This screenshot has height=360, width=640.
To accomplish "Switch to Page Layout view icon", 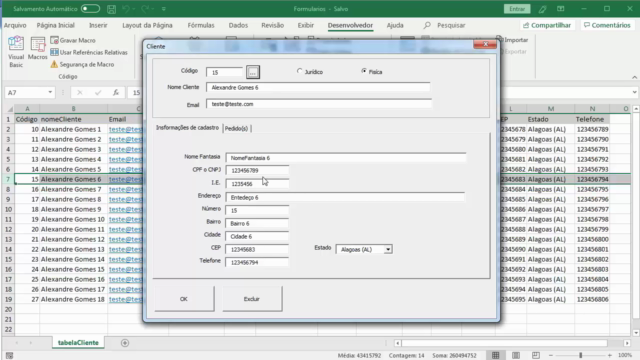I will pyautogui.click(x=516, y=356).
